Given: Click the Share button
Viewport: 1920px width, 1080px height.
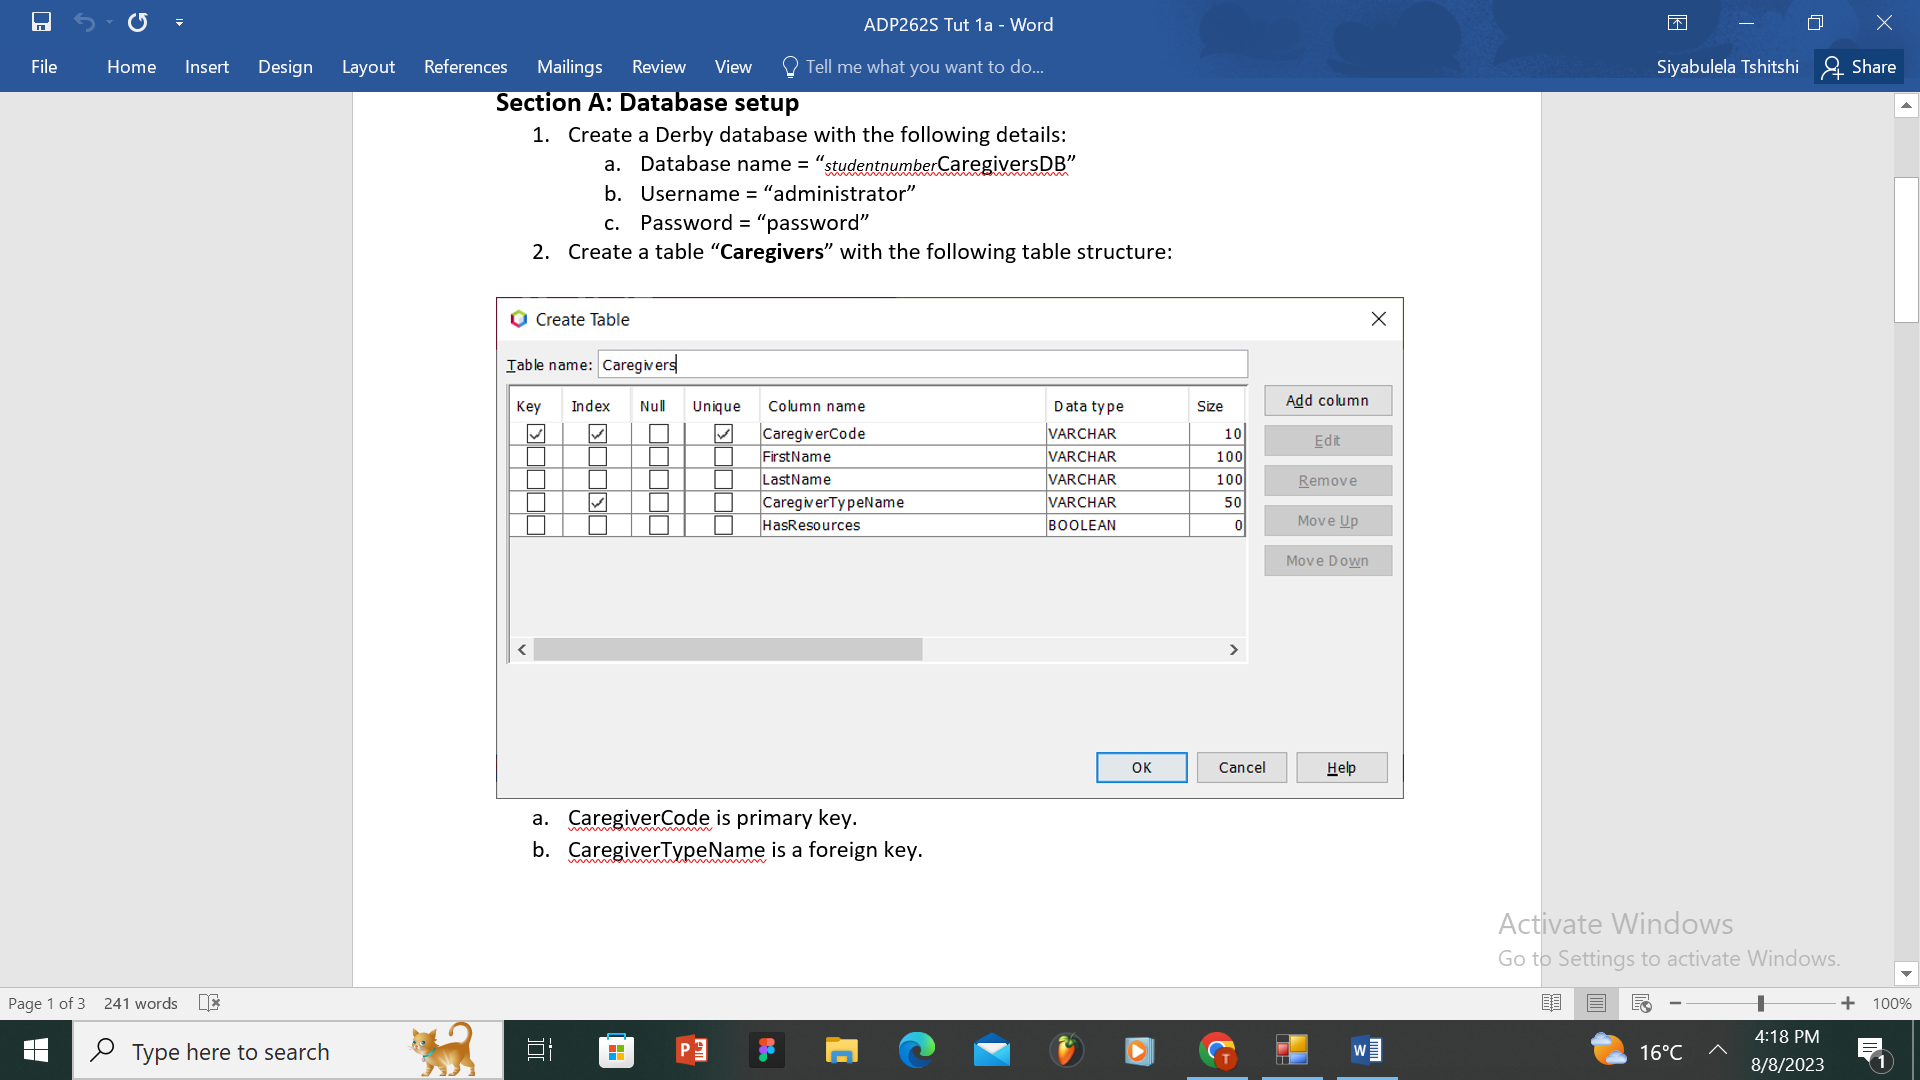Looking at the screenshot, I should coord(1859,67).
